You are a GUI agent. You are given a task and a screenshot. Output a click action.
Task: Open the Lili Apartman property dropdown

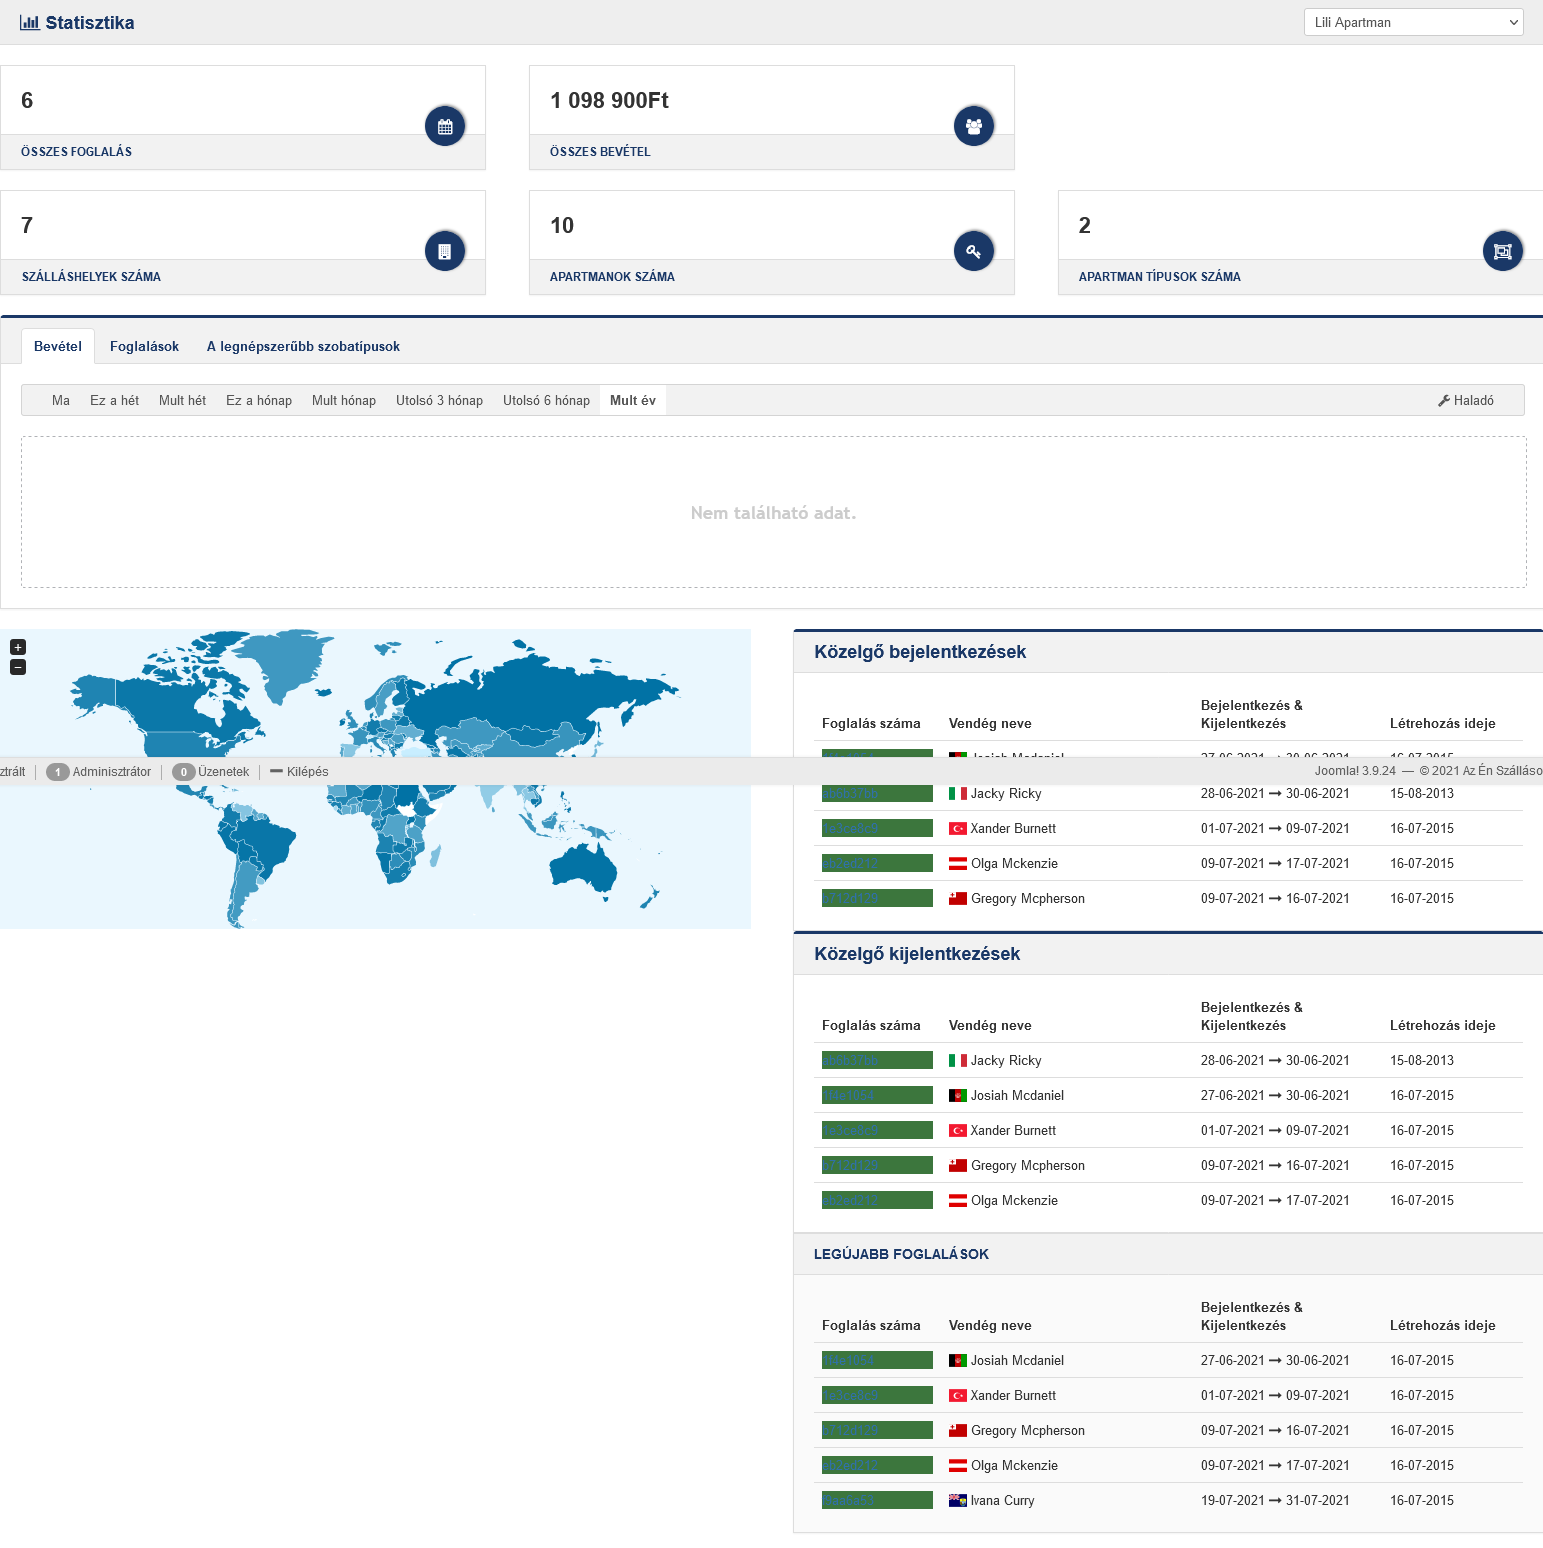coord(1413,22)
